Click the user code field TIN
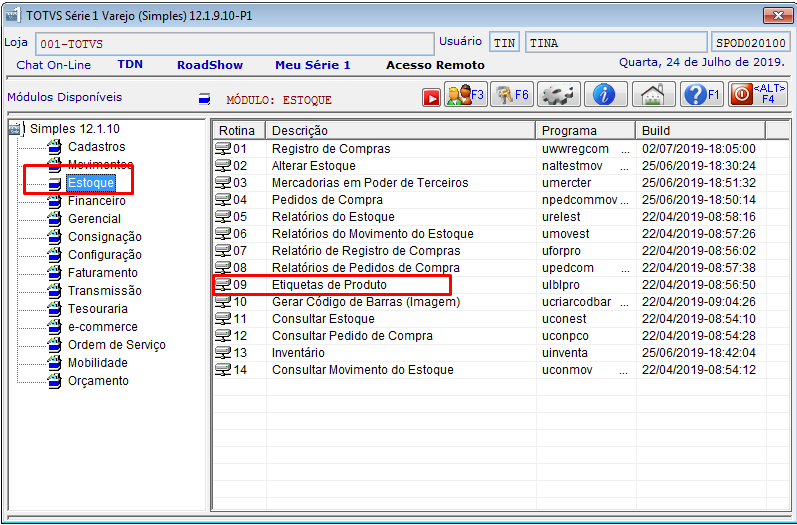This screenshot has width=797, height=525. pos(504,43)
